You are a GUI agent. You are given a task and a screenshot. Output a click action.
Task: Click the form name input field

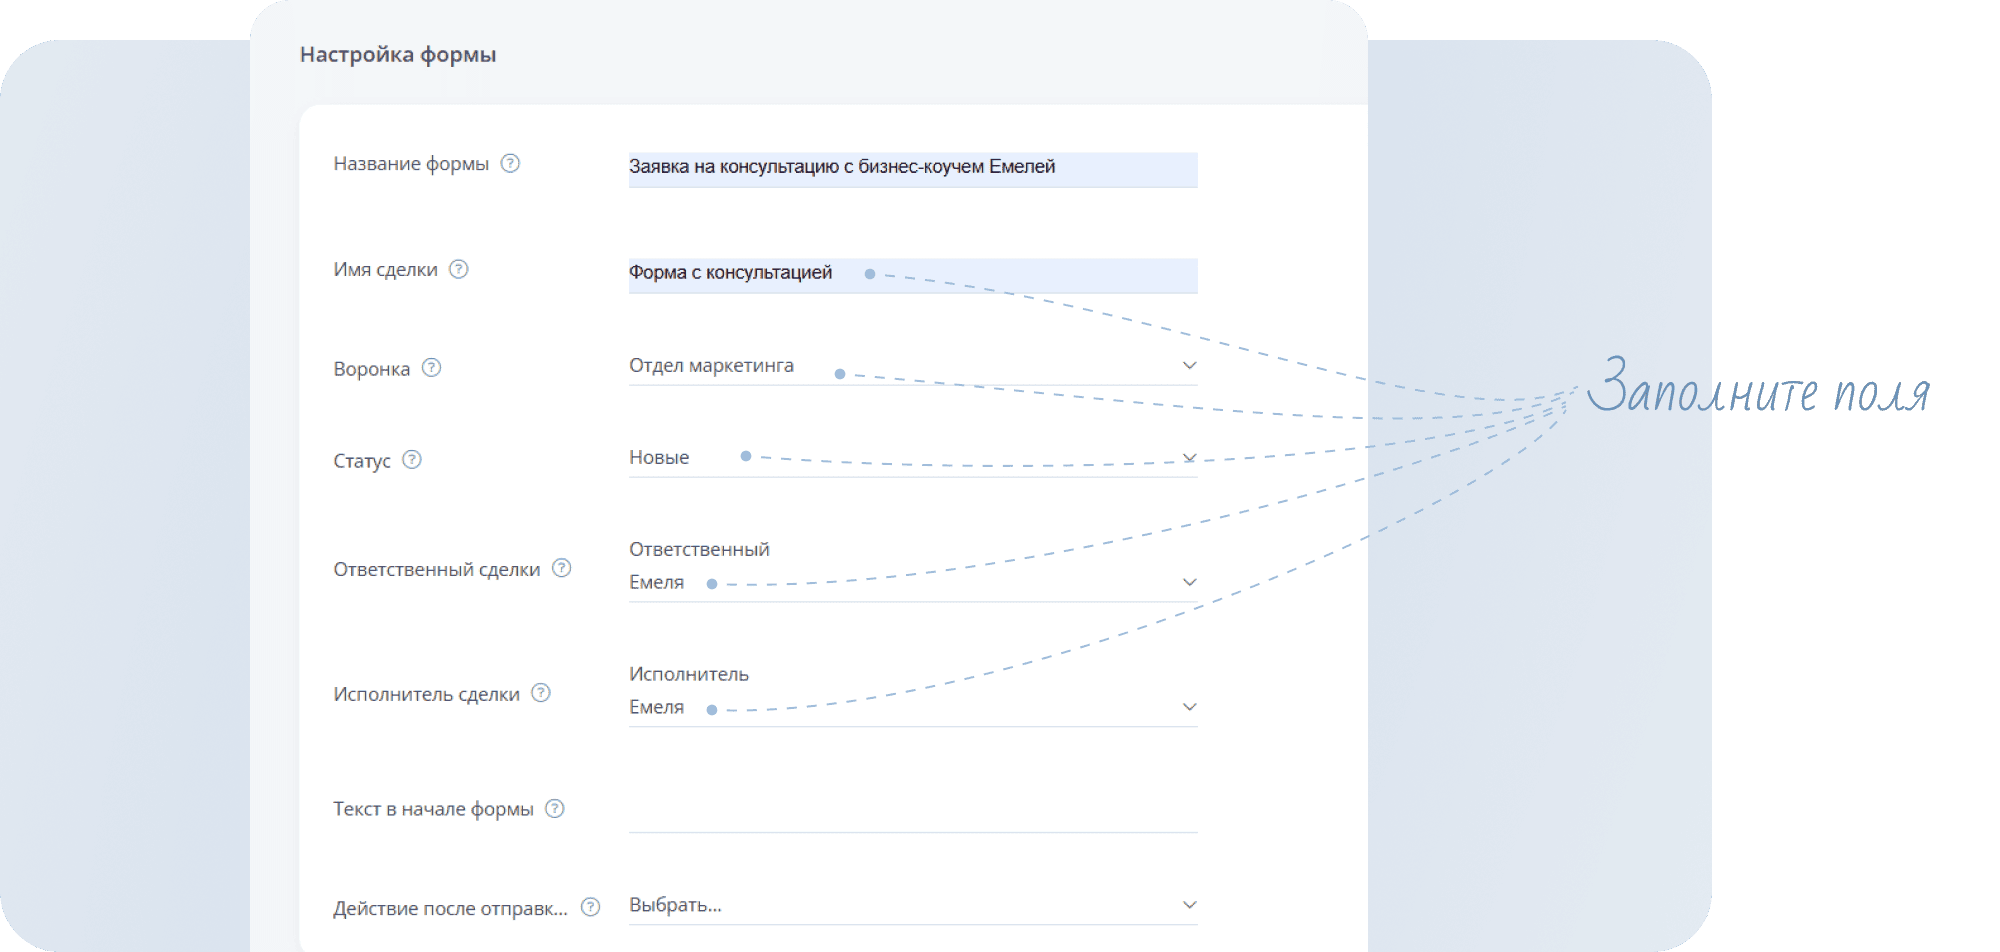912,168
